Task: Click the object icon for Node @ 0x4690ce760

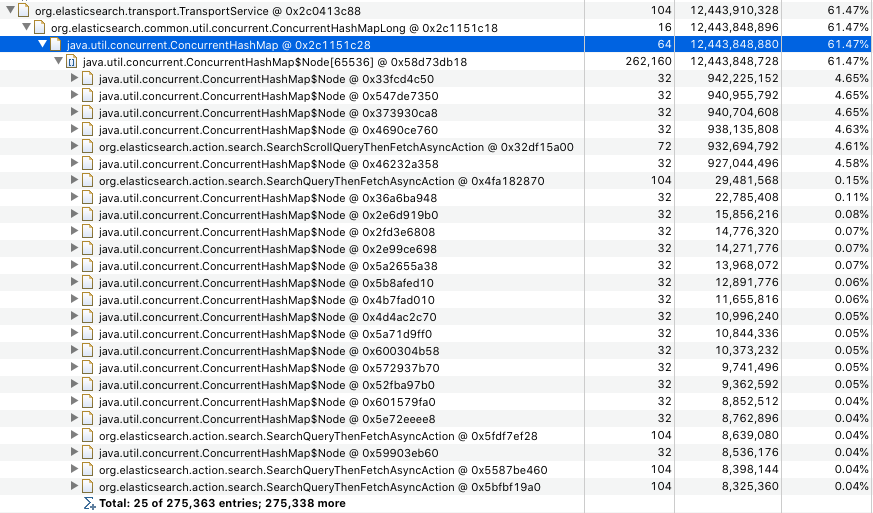Action: click(x=87, y=129)
